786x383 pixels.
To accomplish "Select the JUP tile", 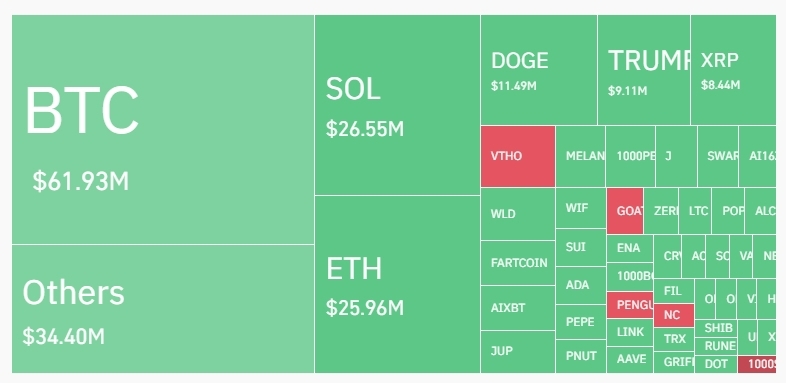I will pos(518,352).
